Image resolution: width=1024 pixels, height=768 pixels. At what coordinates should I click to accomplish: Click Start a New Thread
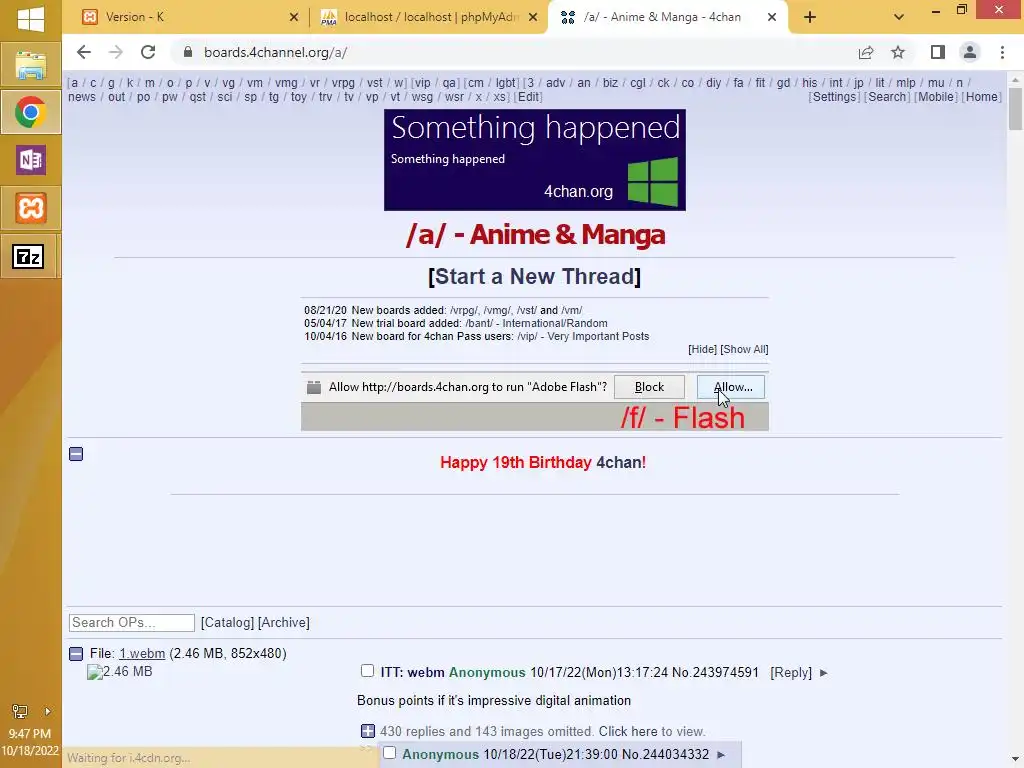click(x=534, y=276)
